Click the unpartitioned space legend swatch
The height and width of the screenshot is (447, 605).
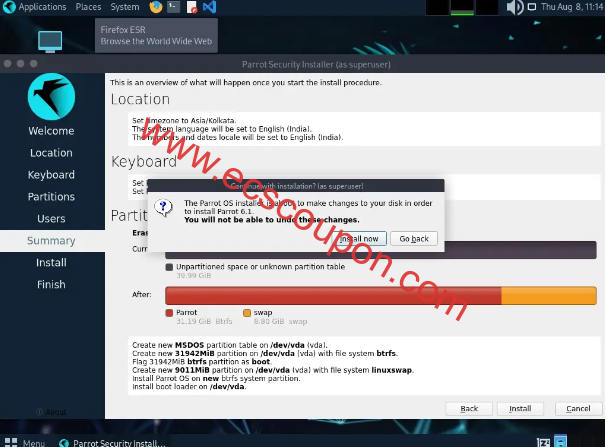tap(169, 267)
